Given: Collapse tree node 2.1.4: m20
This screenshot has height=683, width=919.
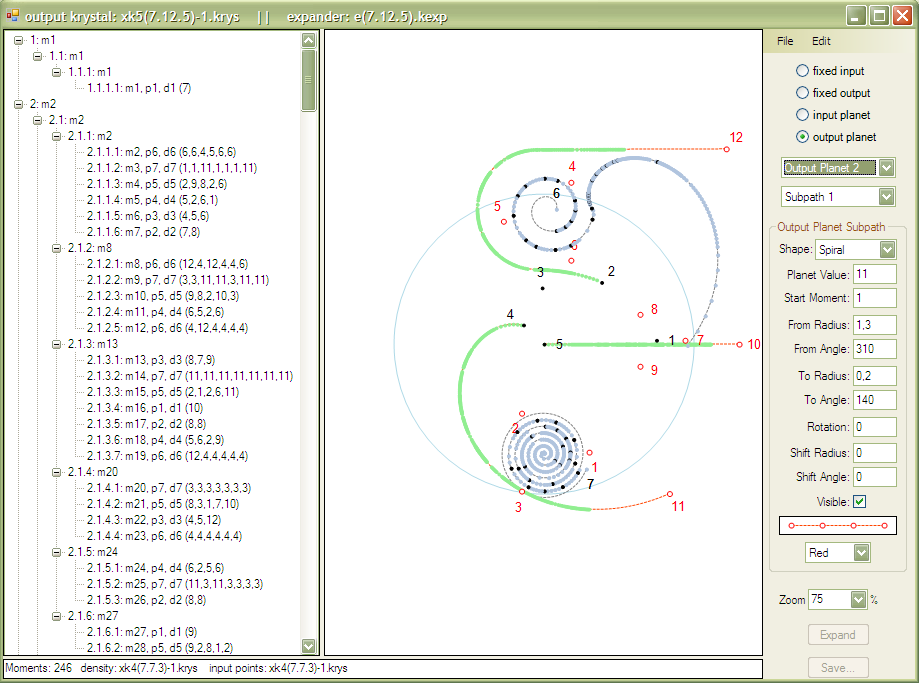Looking at the screenshot, I should (x=57, y=472).
